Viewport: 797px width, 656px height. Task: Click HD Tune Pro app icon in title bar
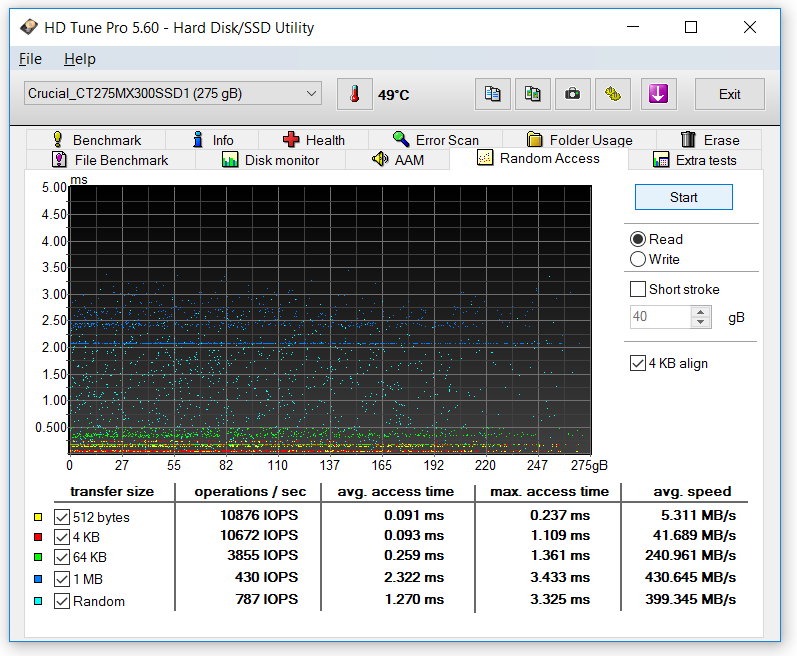click(29, 27)
